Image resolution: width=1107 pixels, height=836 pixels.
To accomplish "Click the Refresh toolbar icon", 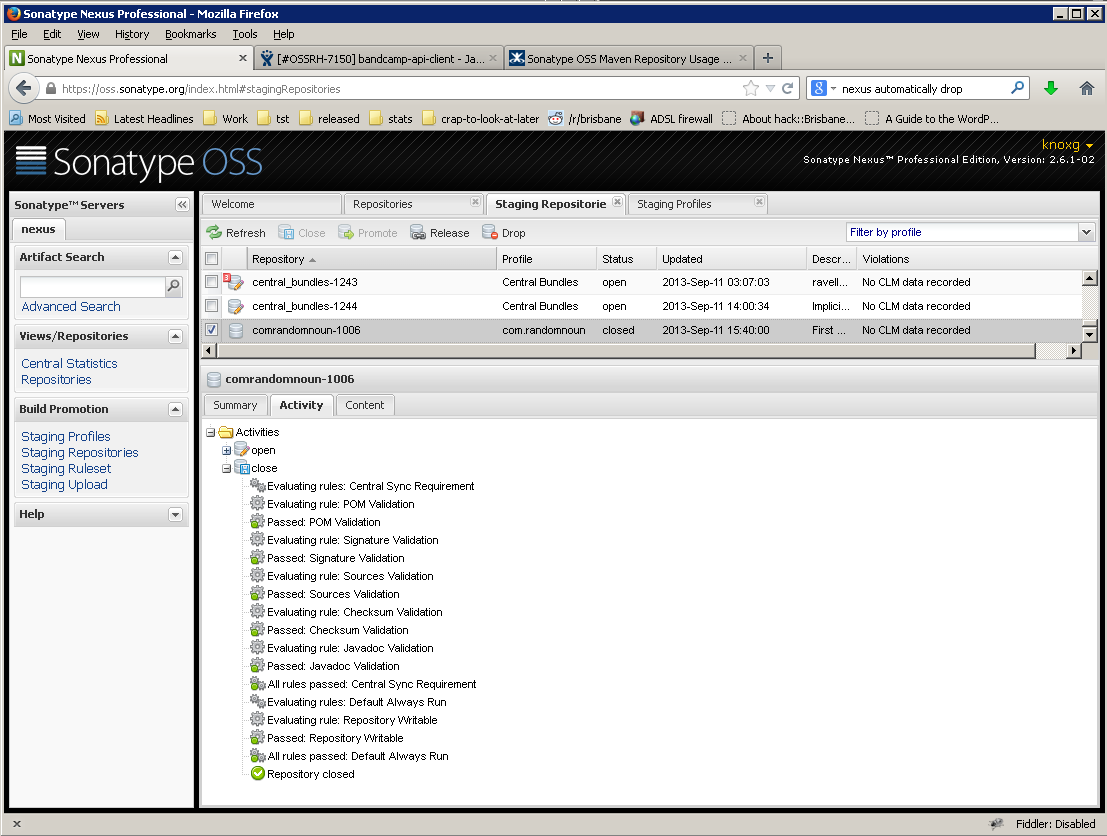I will click(x=214, y=232).
